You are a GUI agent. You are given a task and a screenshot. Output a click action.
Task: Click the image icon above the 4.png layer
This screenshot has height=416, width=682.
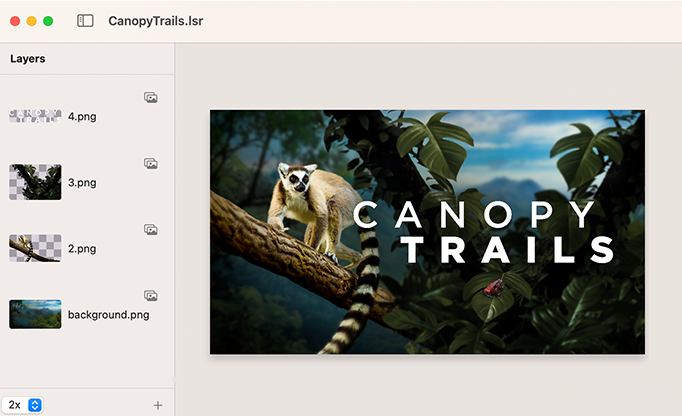click(151, 97)
